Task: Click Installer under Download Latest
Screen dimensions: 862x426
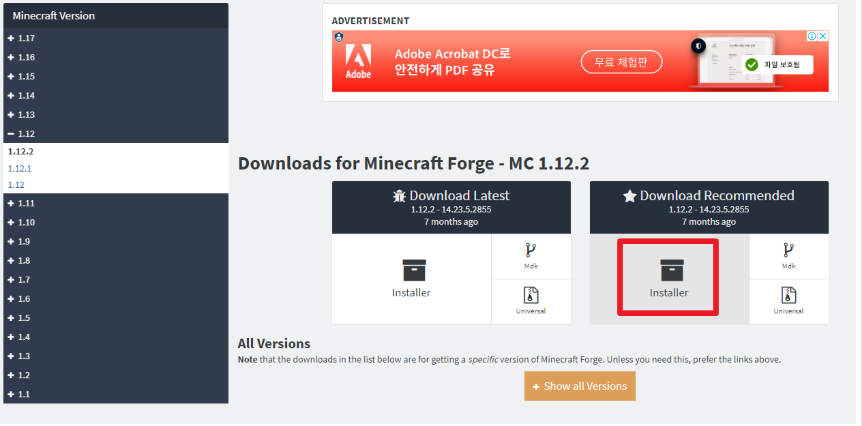Action: pyautogui.click(x=411, y=279)
